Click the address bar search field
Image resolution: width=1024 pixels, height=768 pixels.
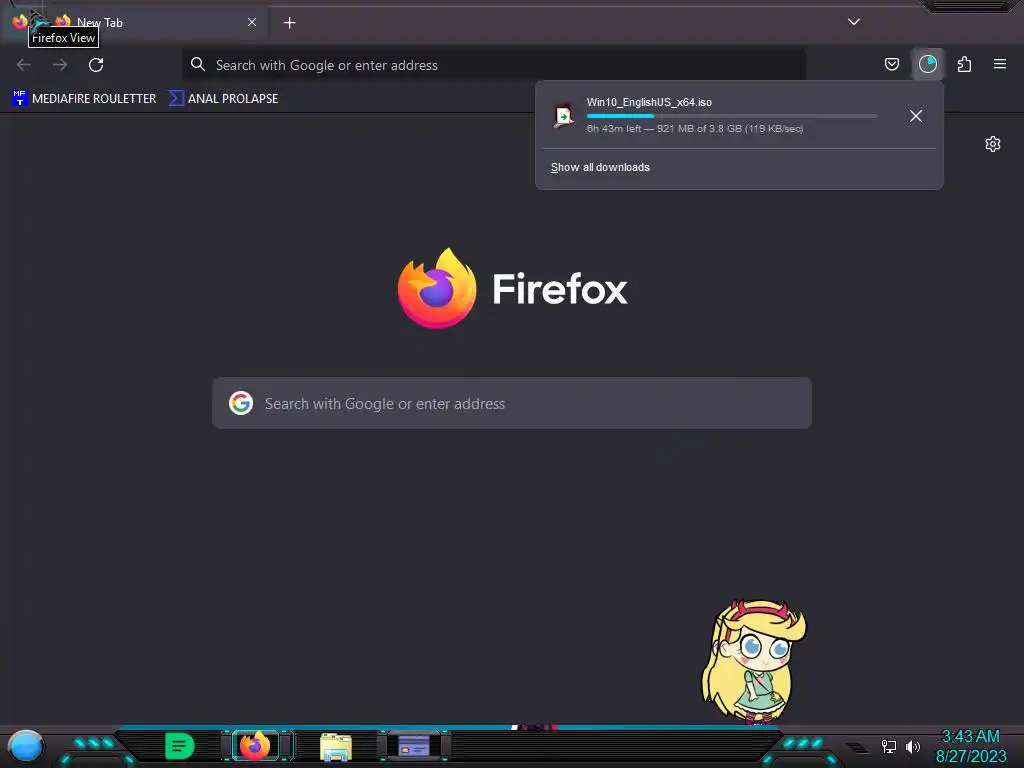[x=494, y=65]
